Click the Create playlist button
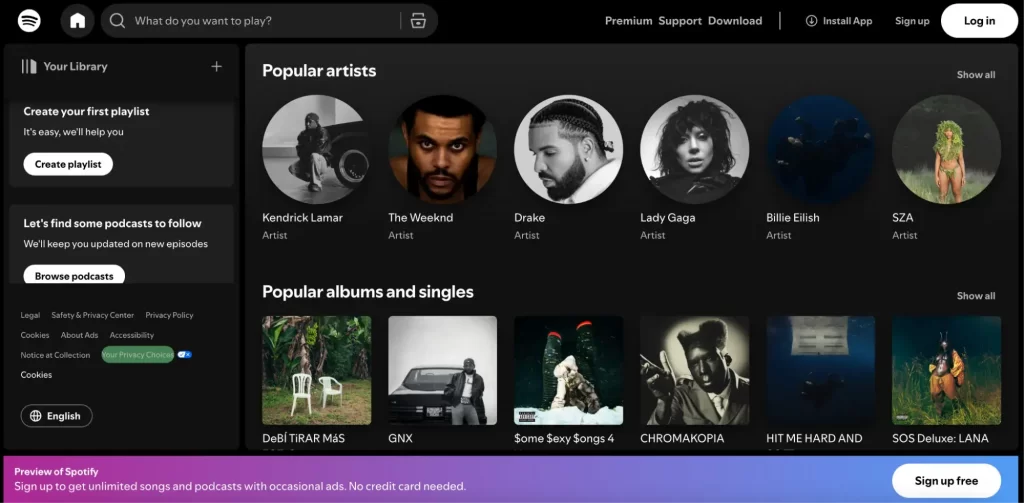The image size is (1024, 503). pos(68,164)
